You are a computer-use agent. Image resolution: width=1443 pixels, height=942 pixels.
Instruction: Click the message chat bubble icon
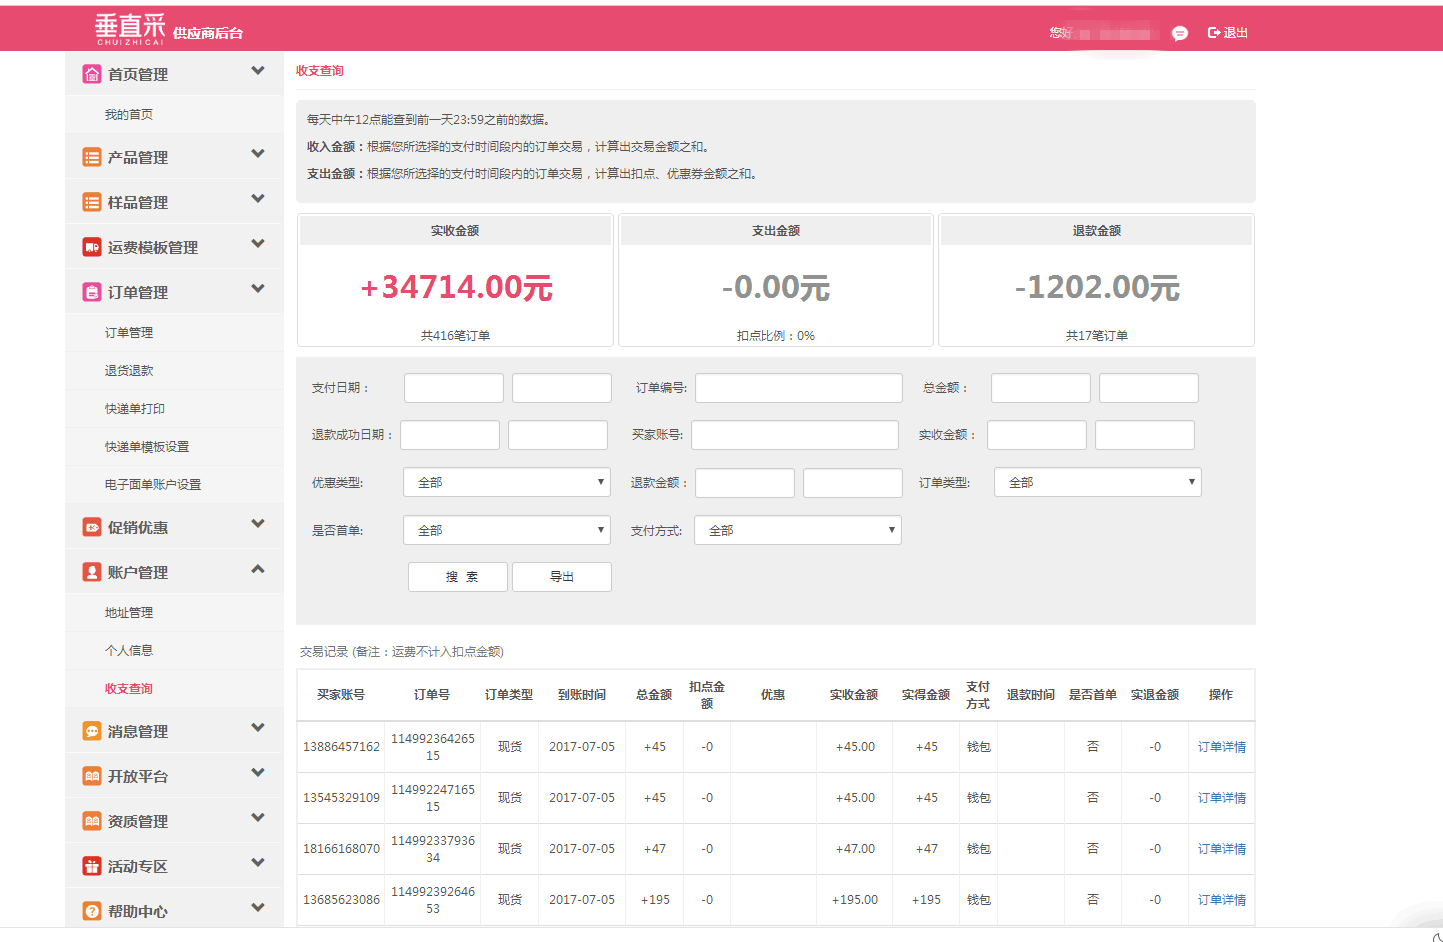click(x=1180, y=33)
